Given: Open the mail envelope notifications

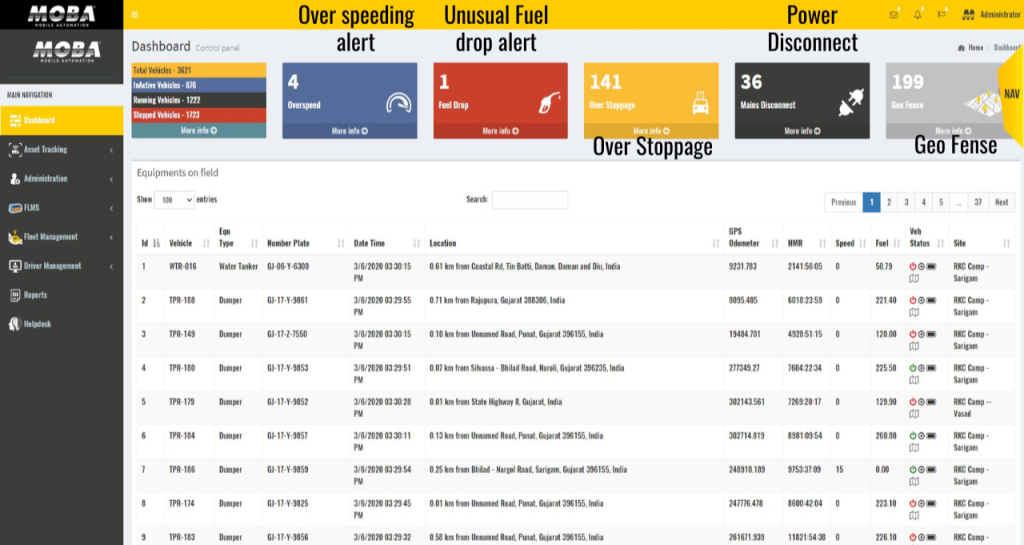Looking at the screenshot, I should coord(893,15).
